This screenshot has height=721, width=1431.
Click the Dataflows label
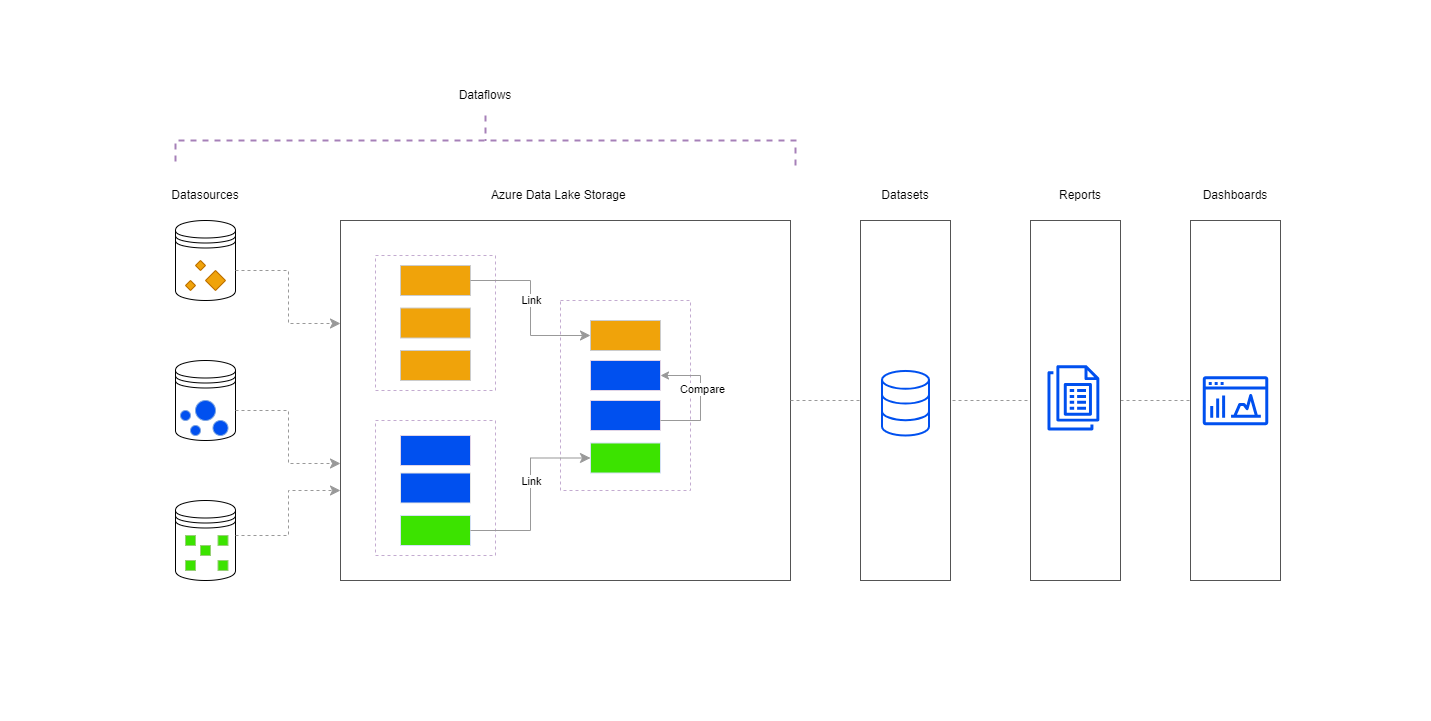(485, 95)
